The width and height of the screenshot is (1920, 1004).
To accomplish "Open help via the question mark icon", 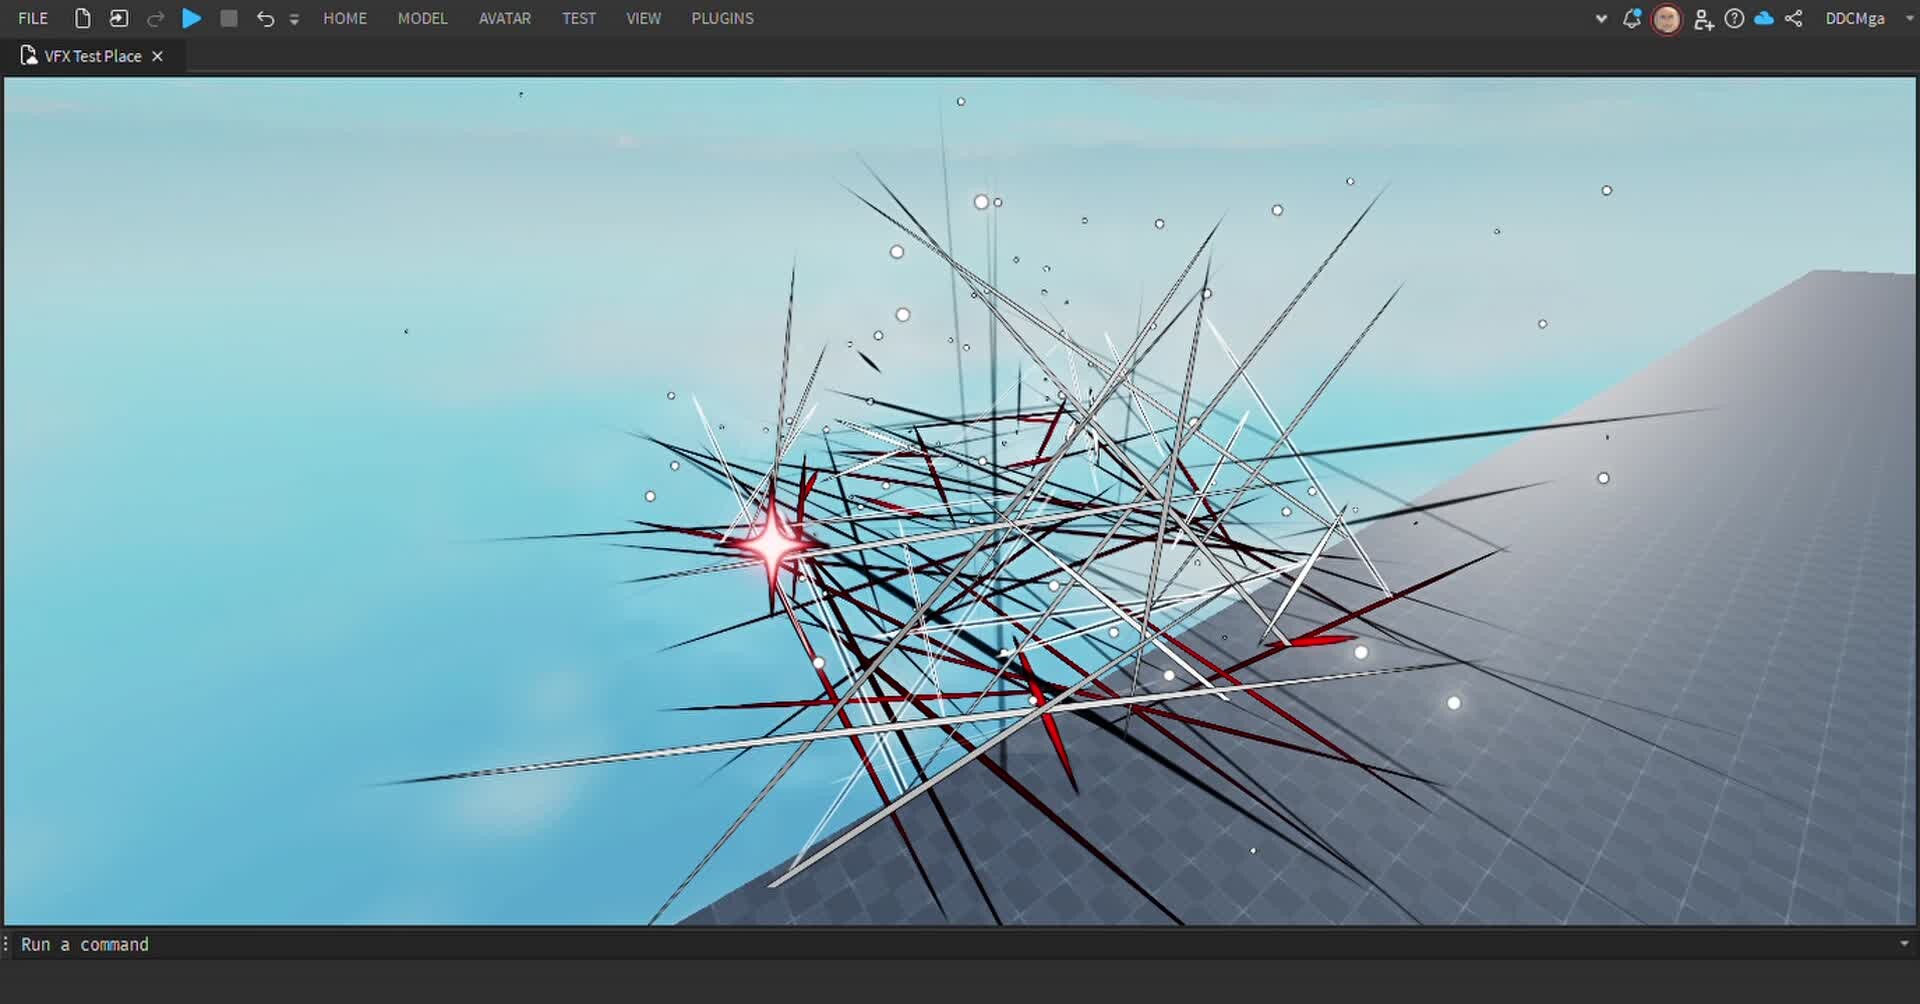I will point(1734,18).
